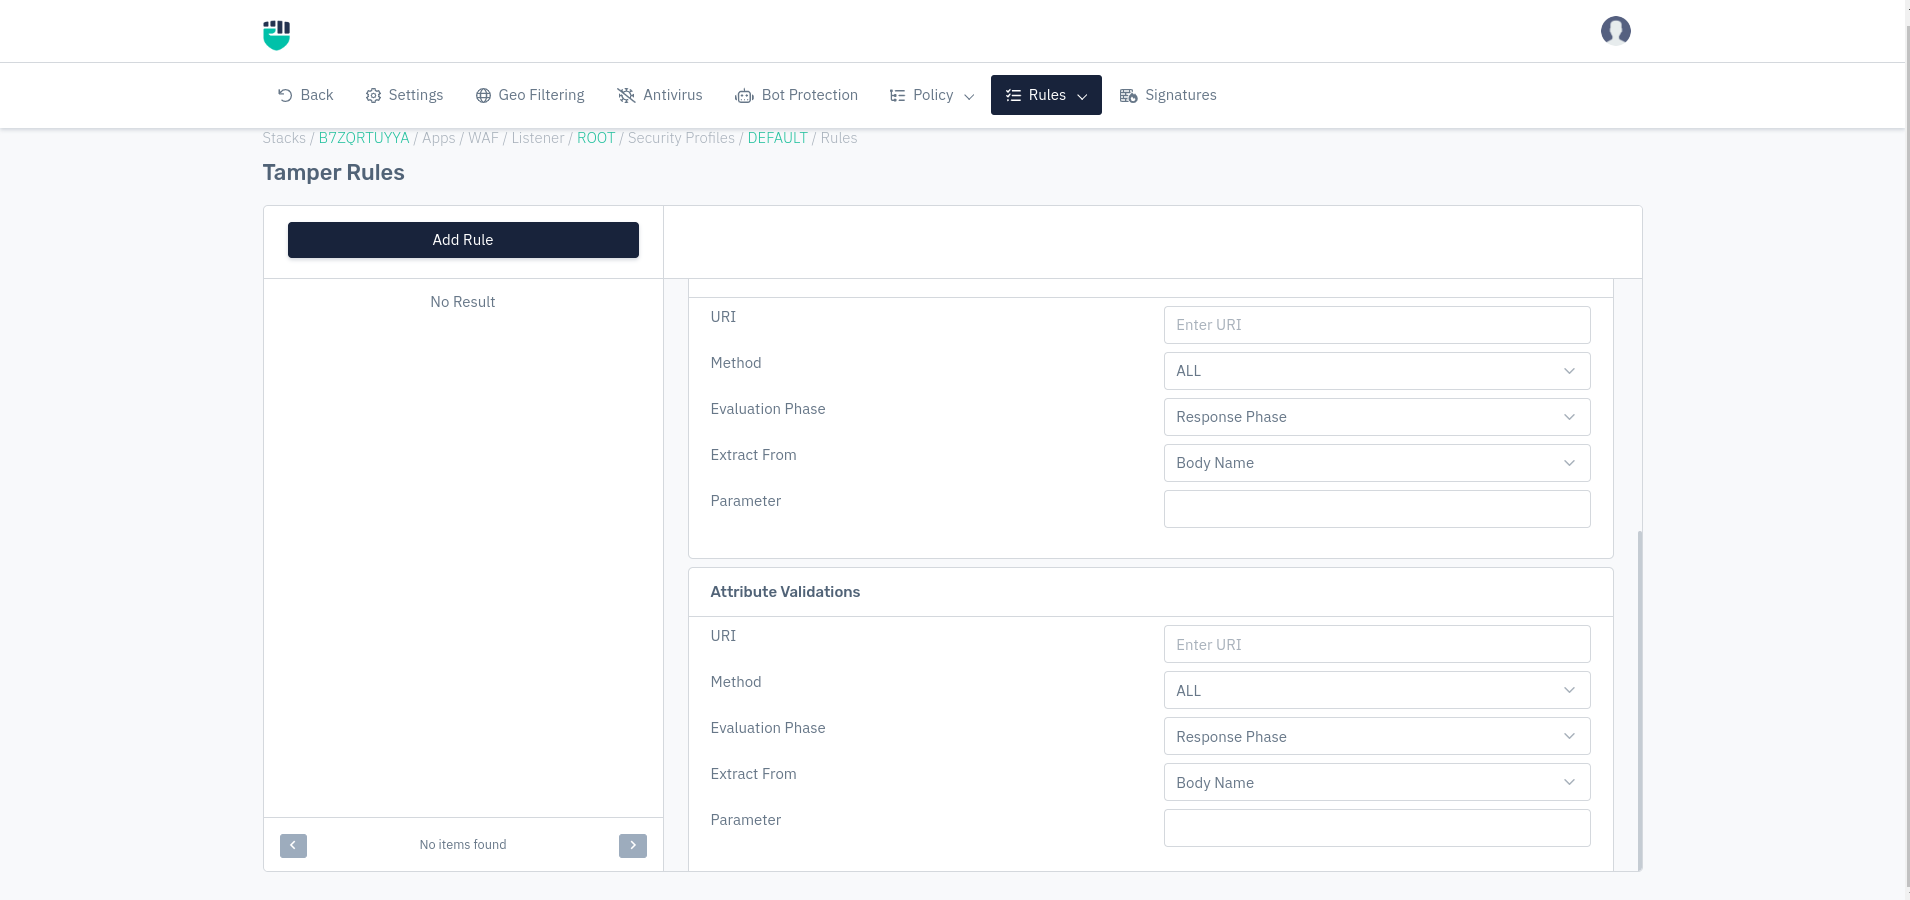Click the Apps breadcrumb text
The image size is (1910, 900).
[438, 138]
